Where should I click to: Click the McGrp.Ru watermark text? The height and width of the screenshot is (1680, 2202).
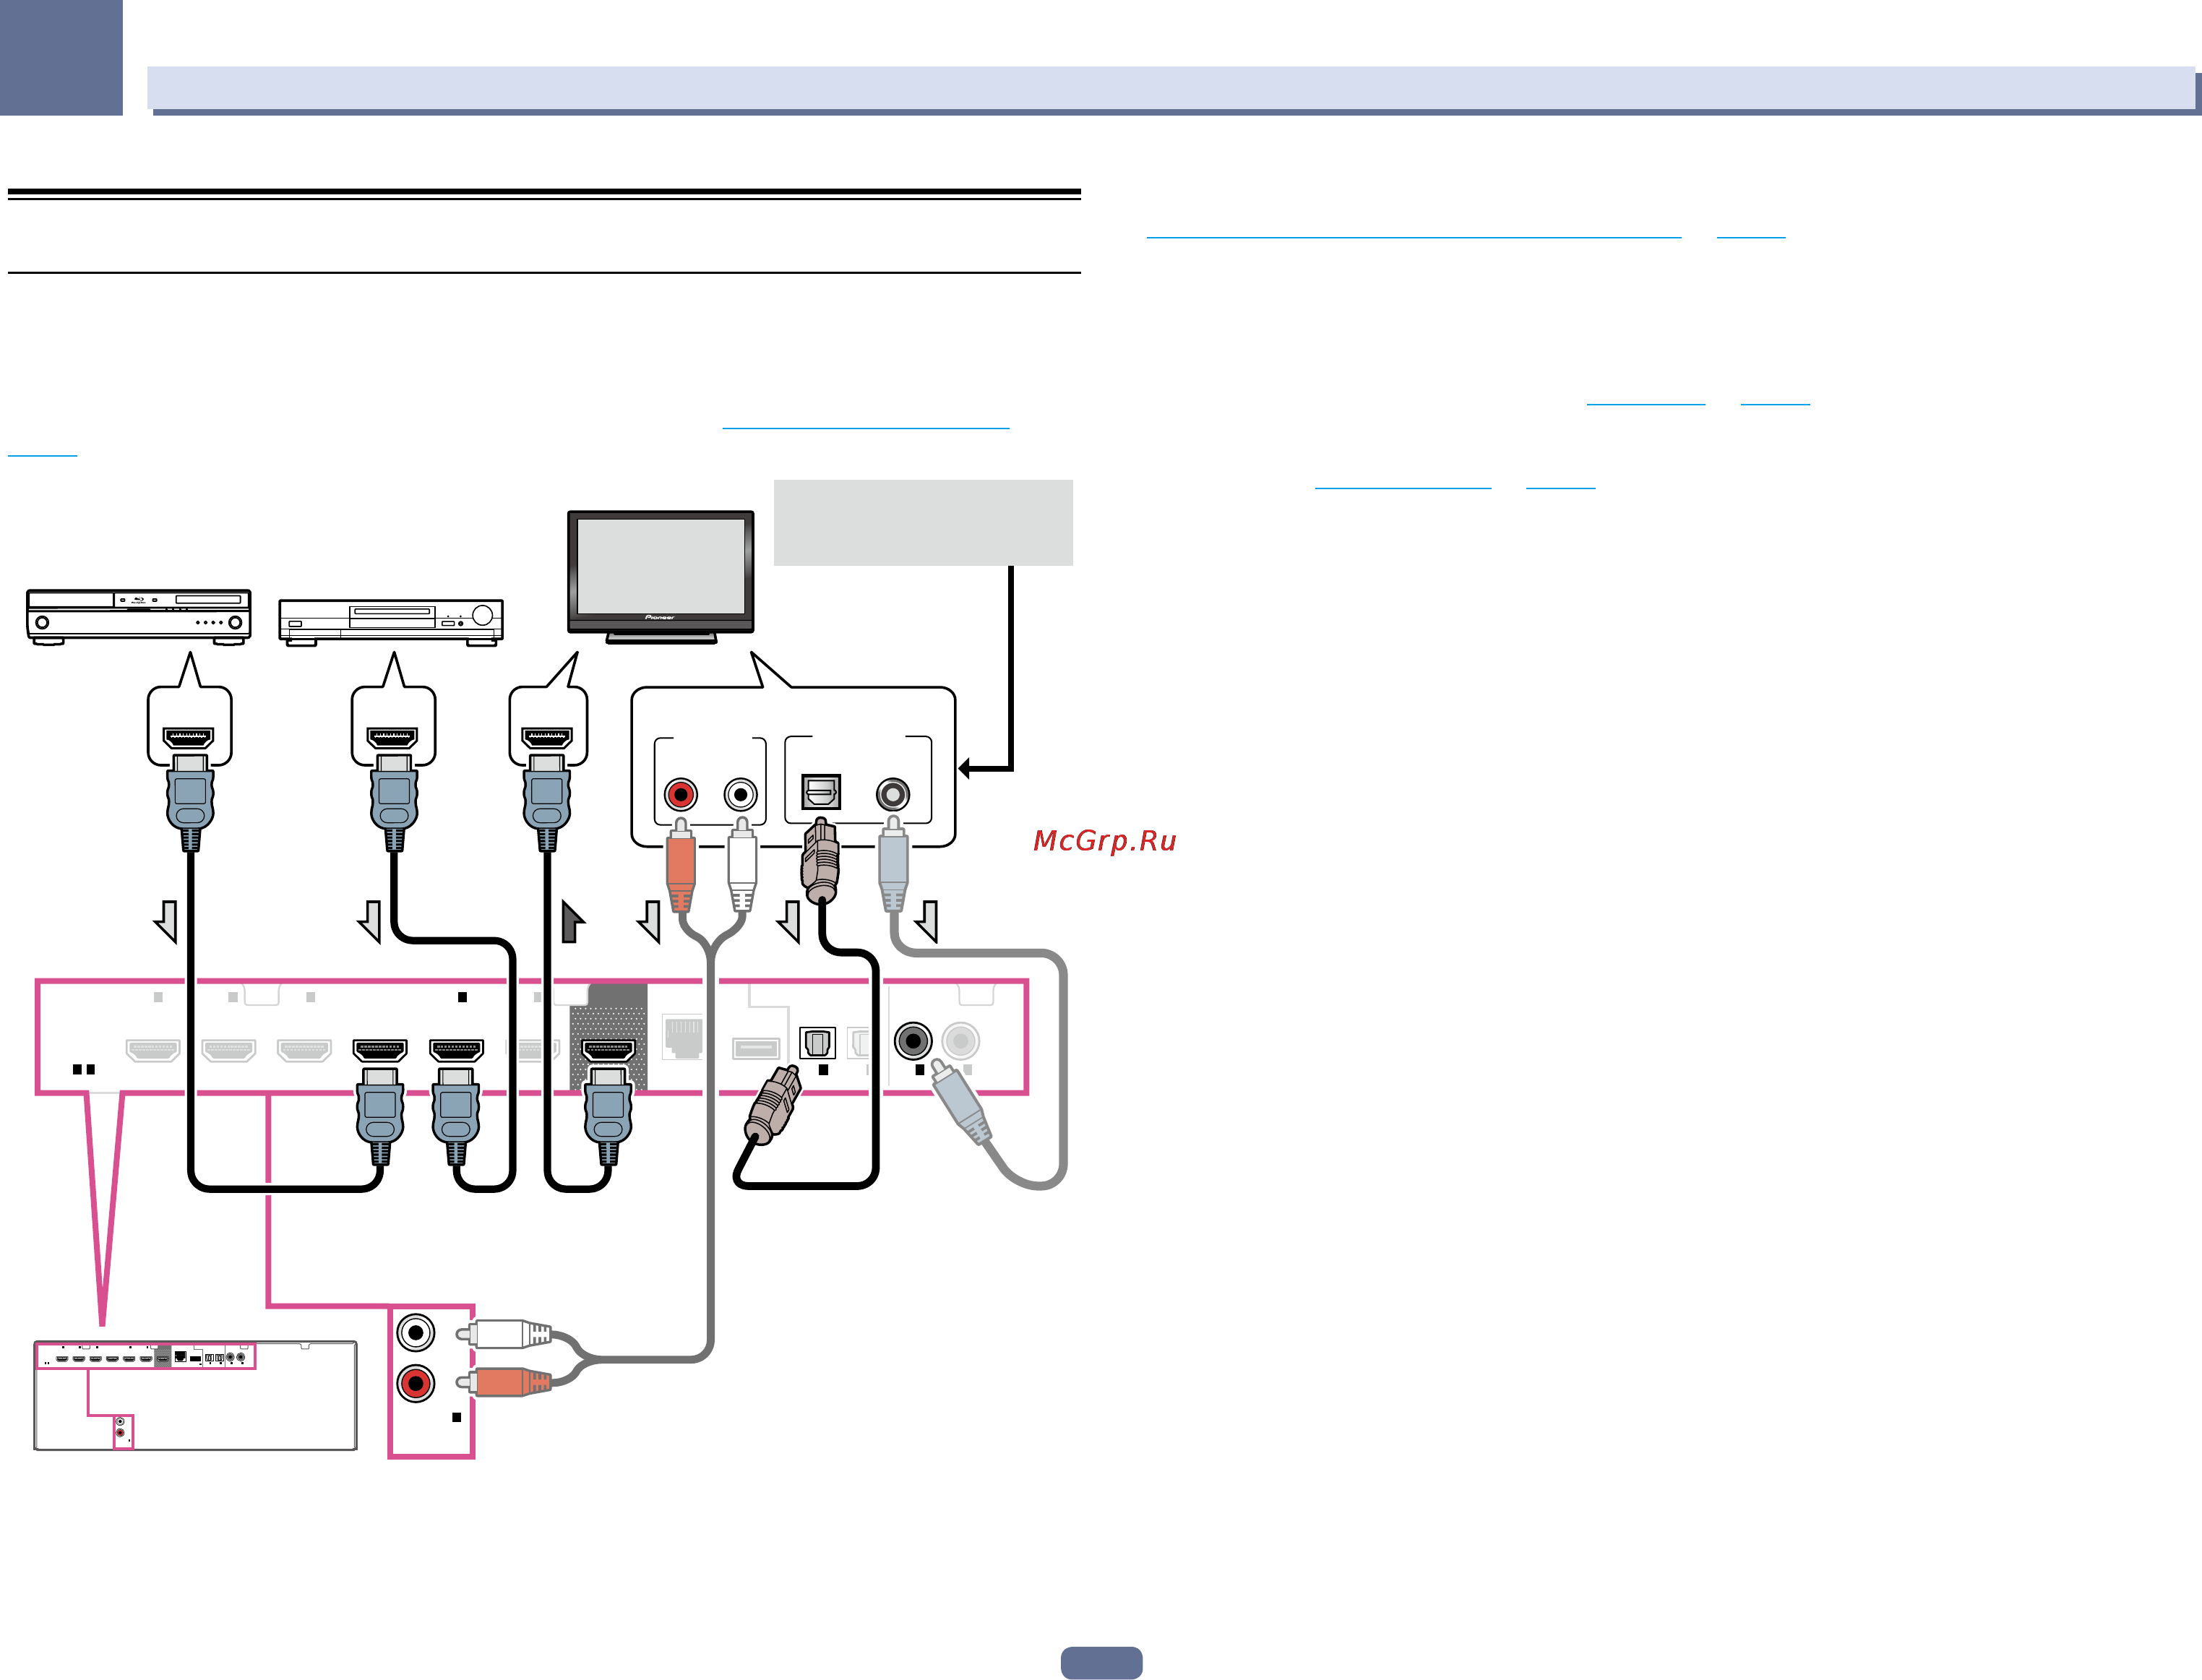point(1105,841)
